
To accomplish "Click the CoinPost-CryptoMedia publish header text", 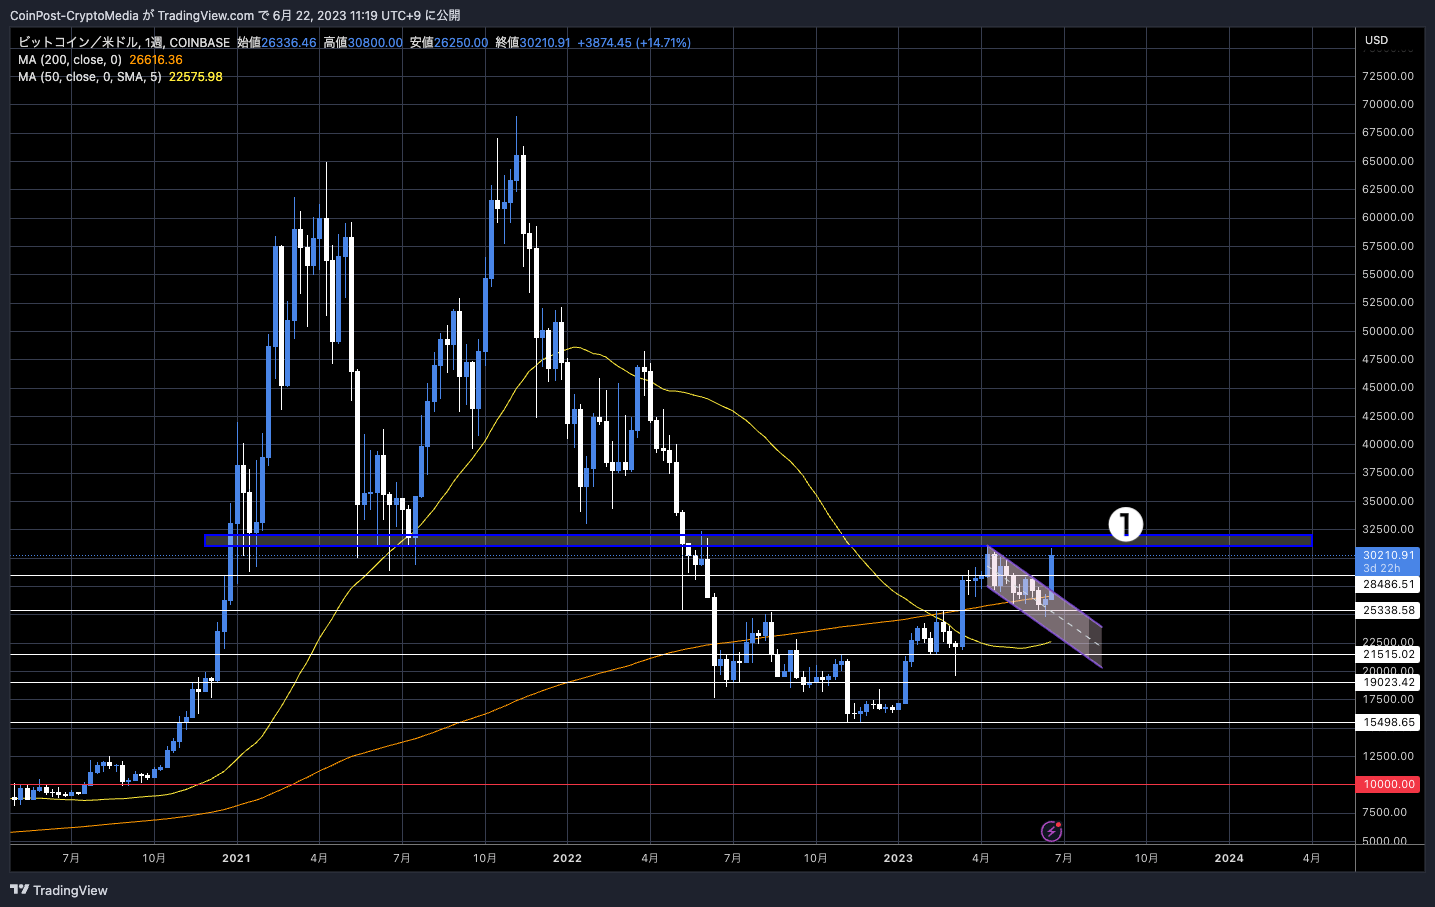I will [235, 15].
